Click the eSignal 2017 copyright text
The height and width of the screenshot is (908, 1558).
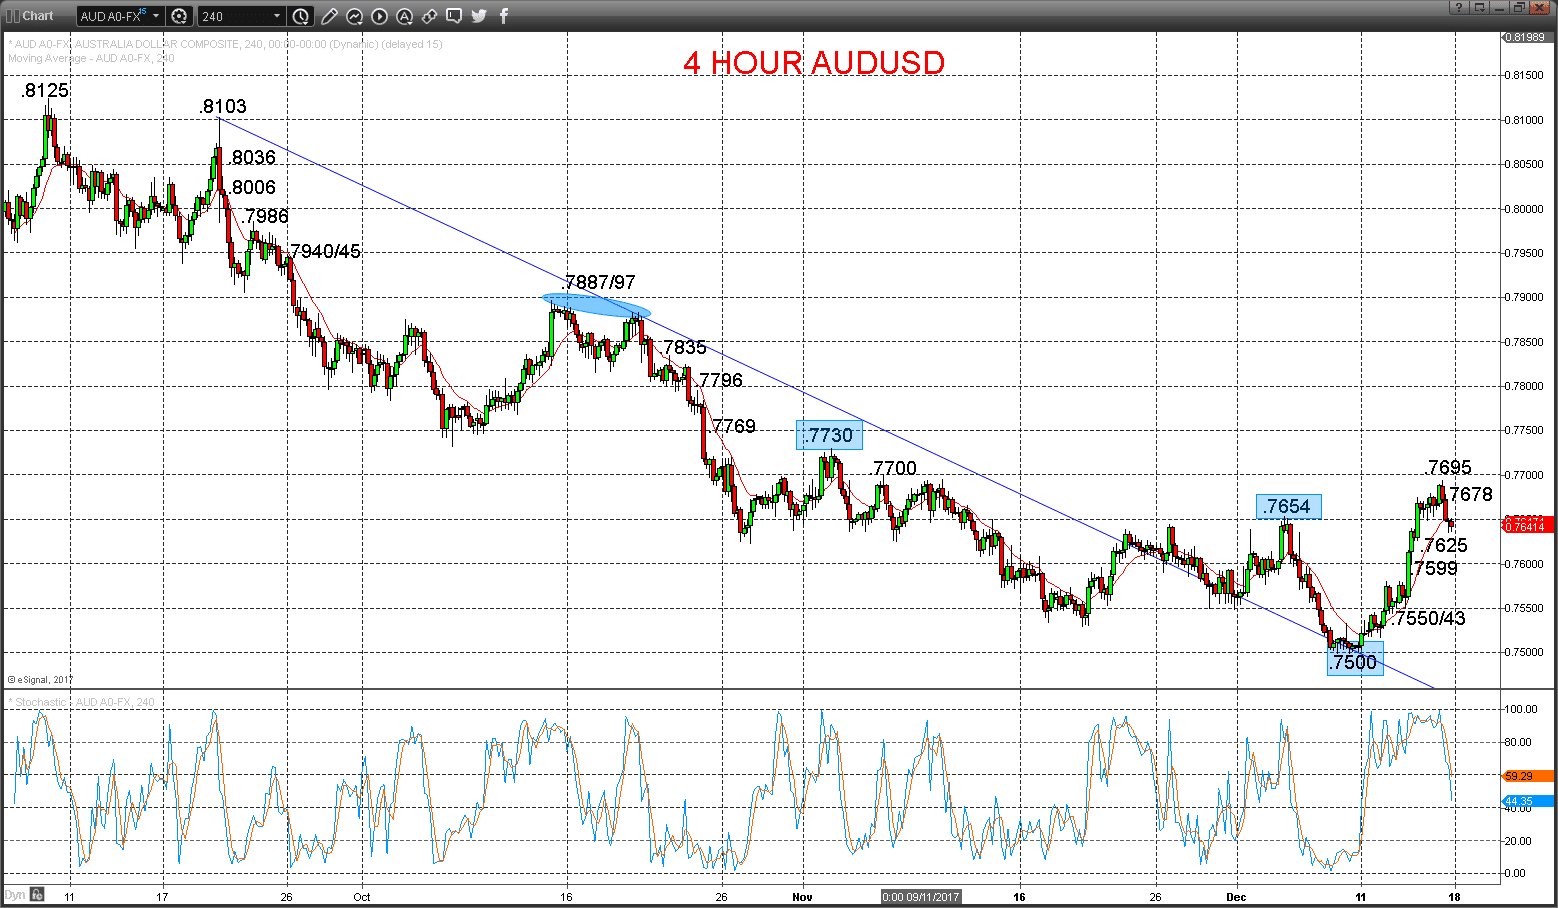point(41,680)
